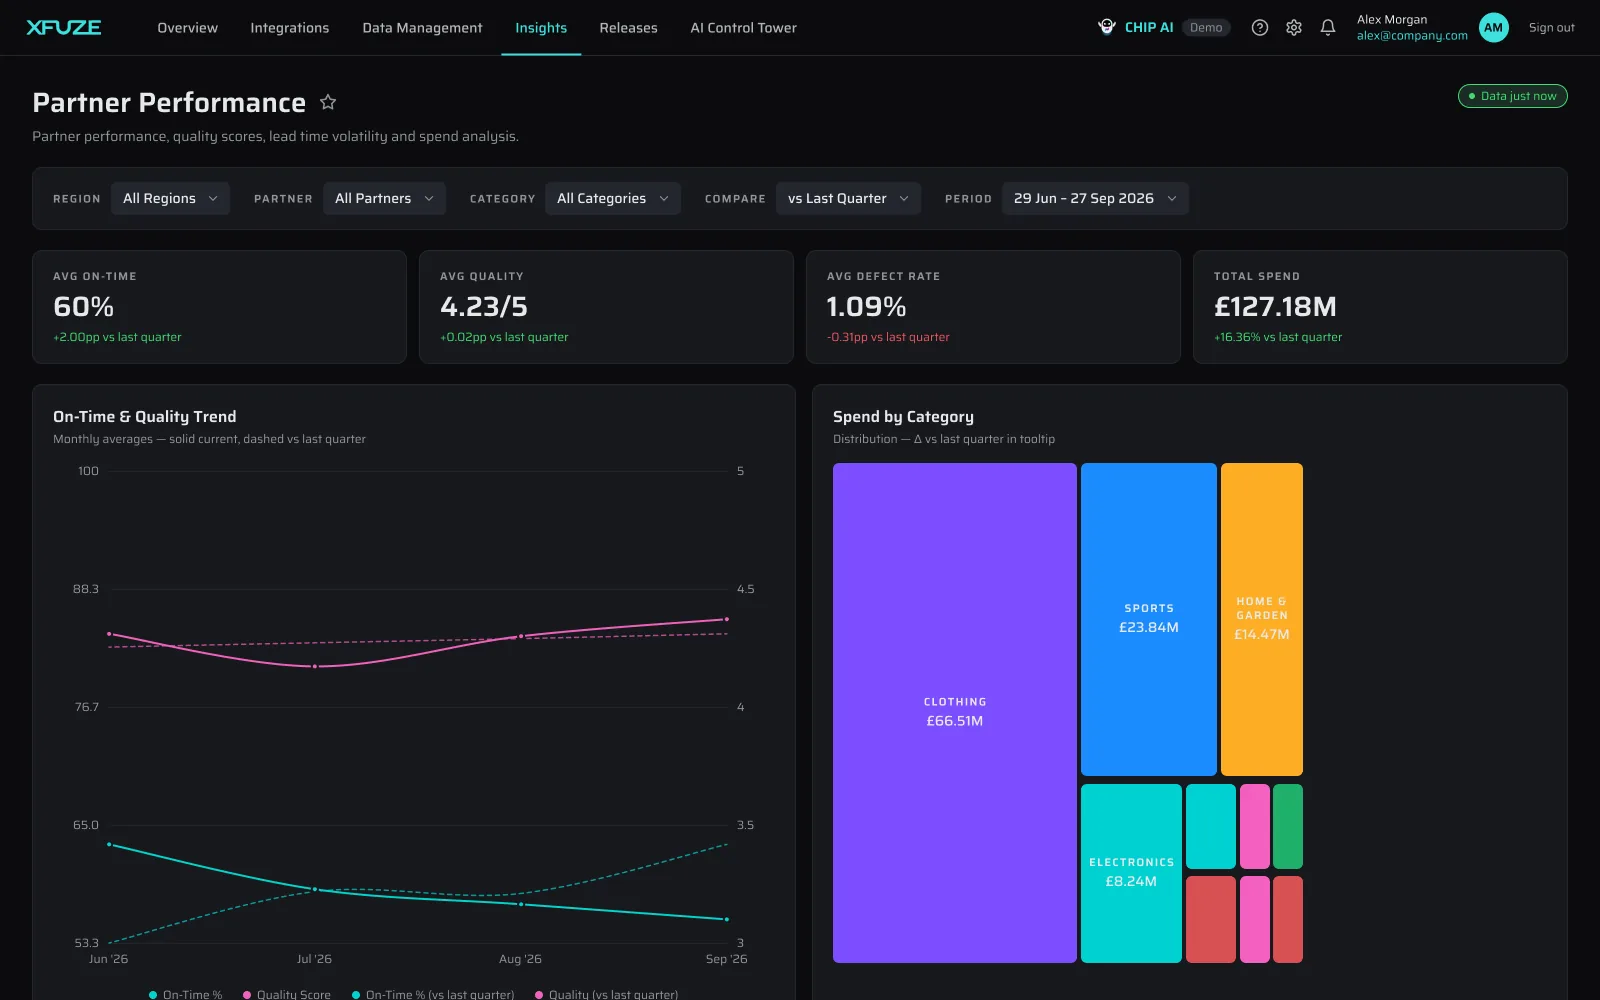The height and width of the screenshot is (1000, 1600).
Task: Click the Data just now status pill
Action: pyautogui.click(x=1512, y=96)
